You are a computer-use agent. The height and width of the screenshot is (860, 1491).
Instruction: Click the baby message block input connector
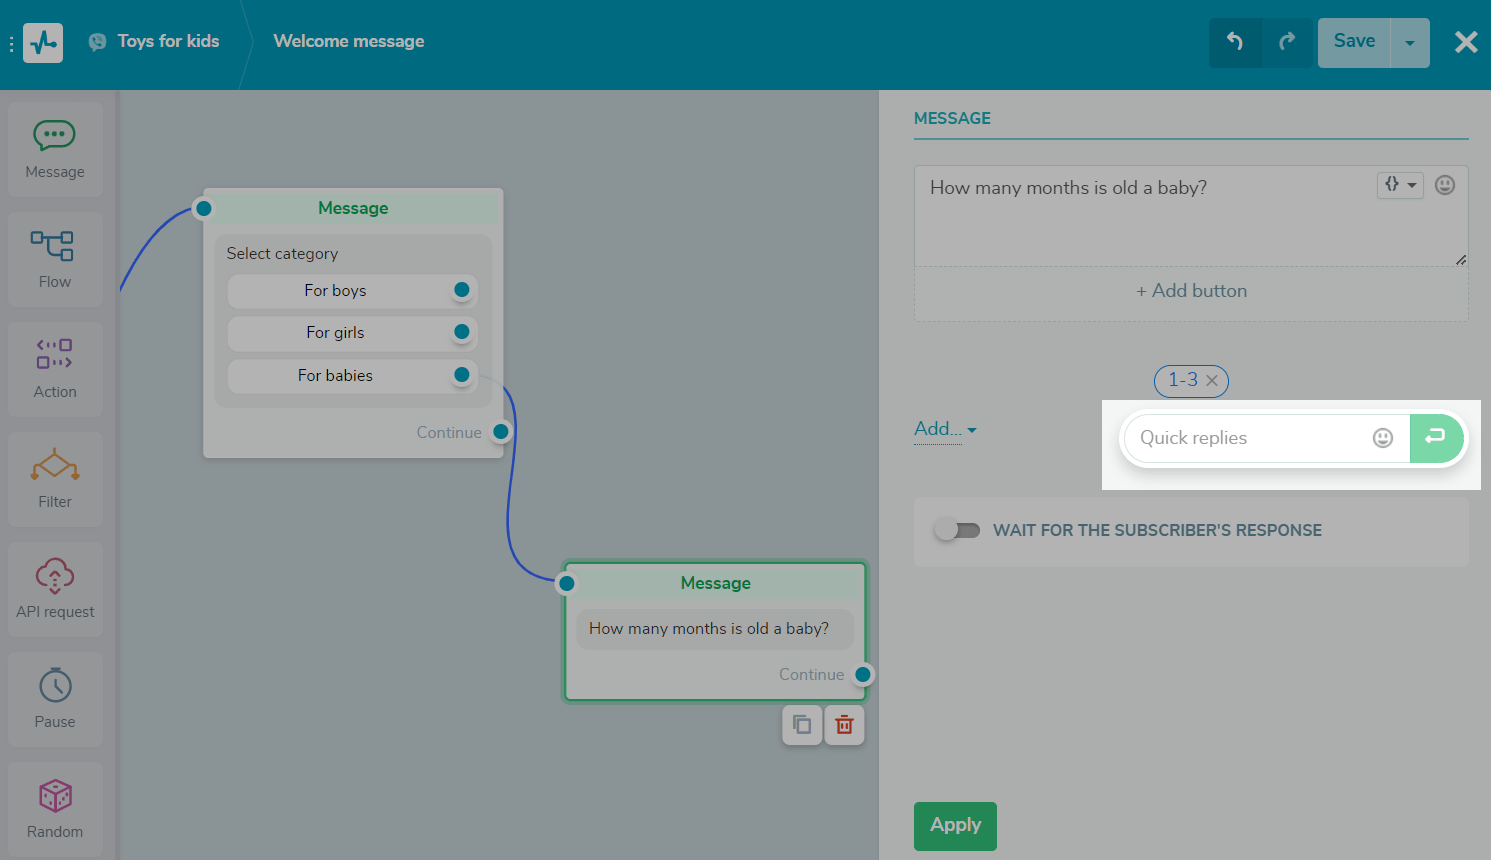(567, 583)
